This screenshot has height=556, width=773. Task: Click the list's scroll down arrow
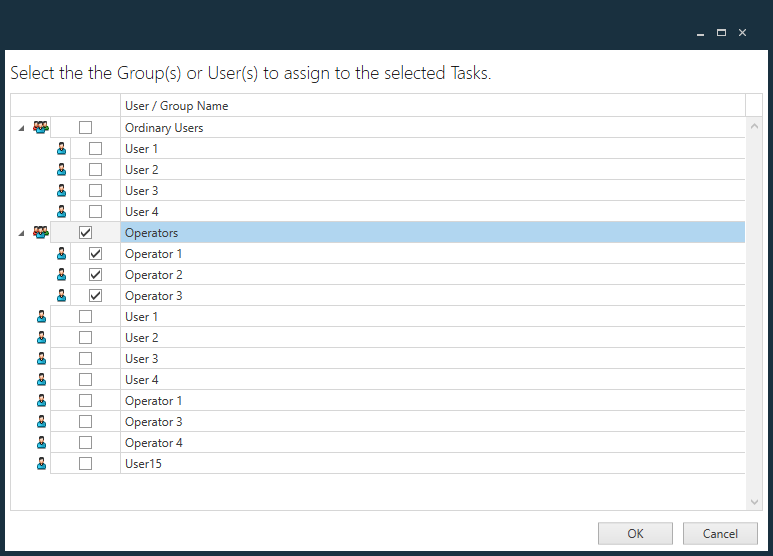(x=754, y=501)
